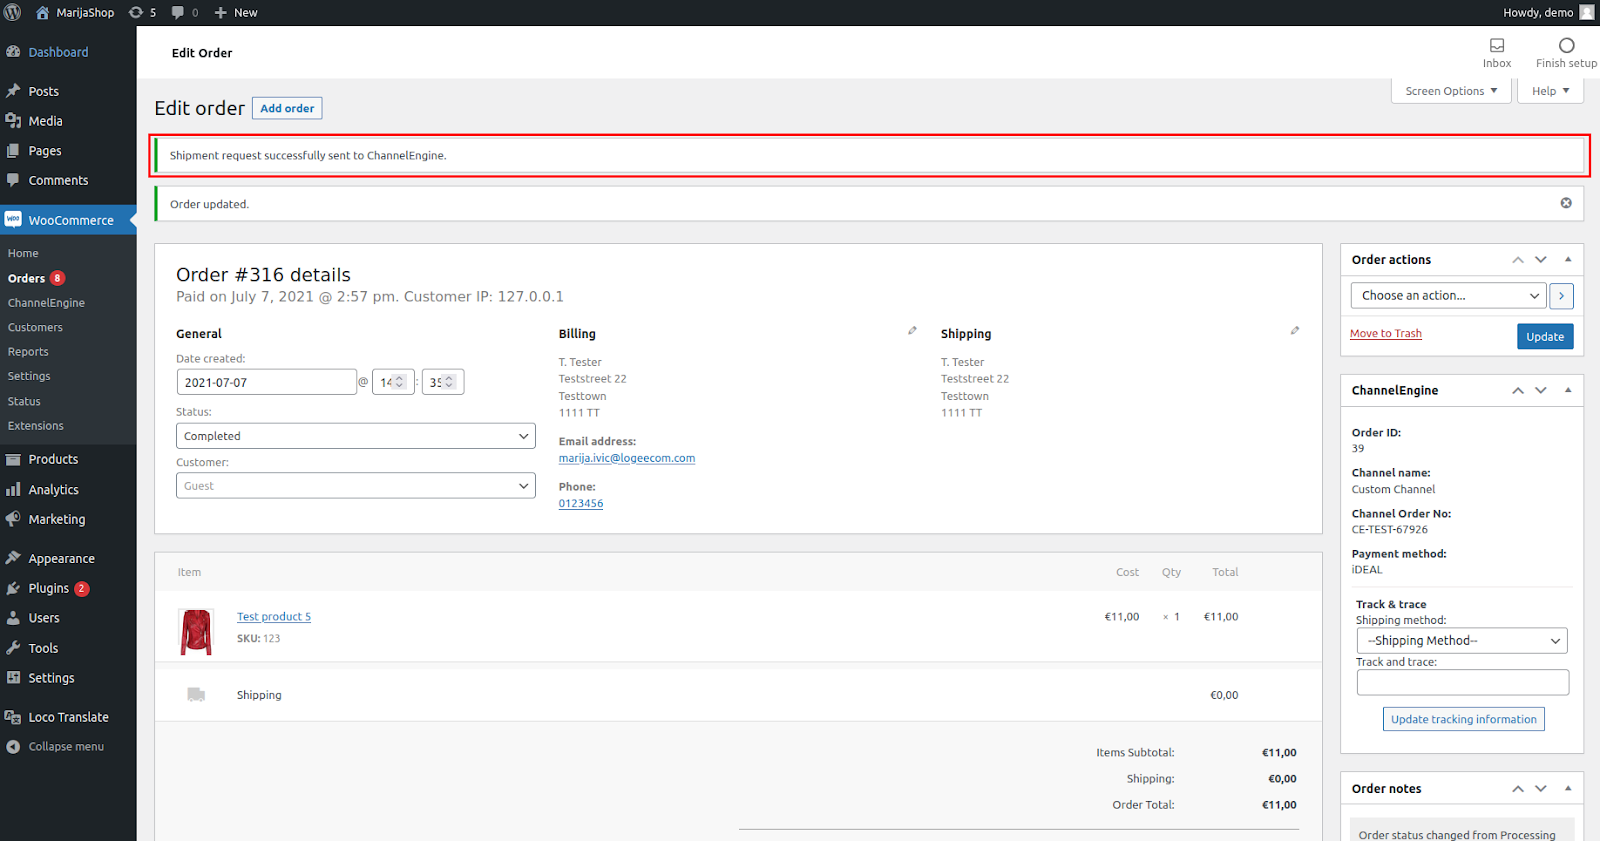
Task: Click the Inbox icon
Action: pyautogui.click(x=1496, y=46)
